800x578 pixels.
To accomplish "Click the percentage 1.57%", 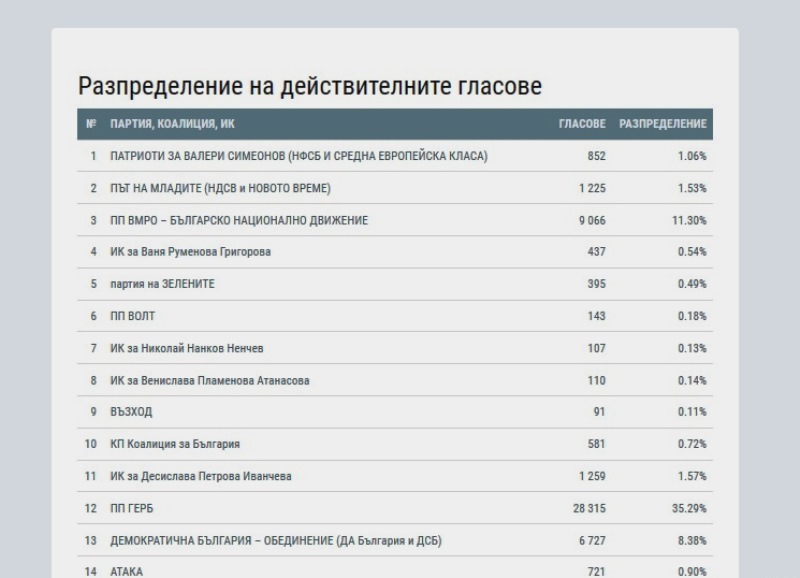I will click(692, 476).
